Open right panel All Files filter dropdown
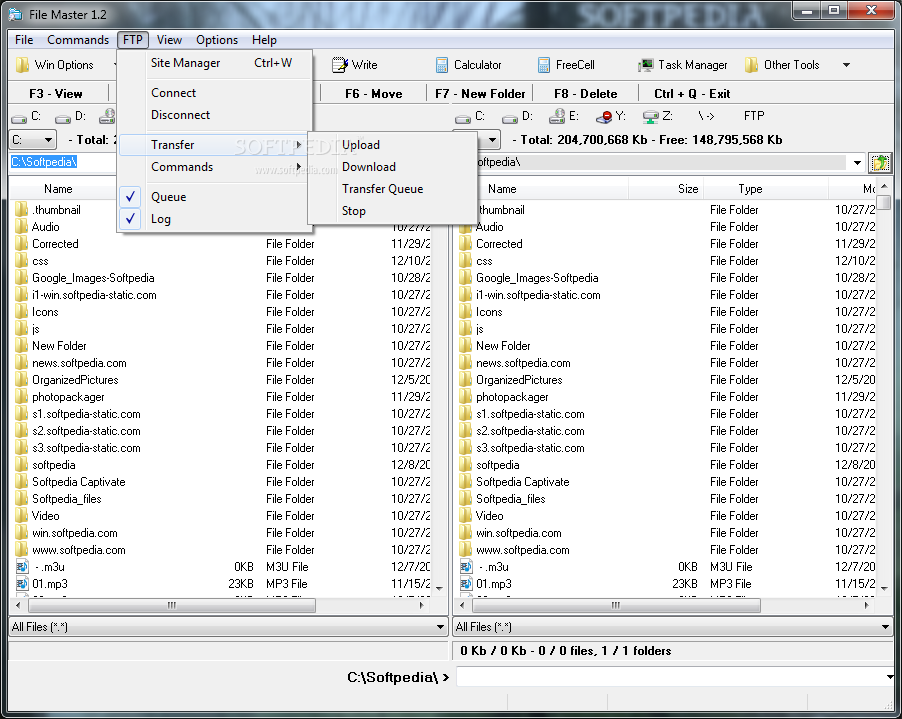 (885, 627)
